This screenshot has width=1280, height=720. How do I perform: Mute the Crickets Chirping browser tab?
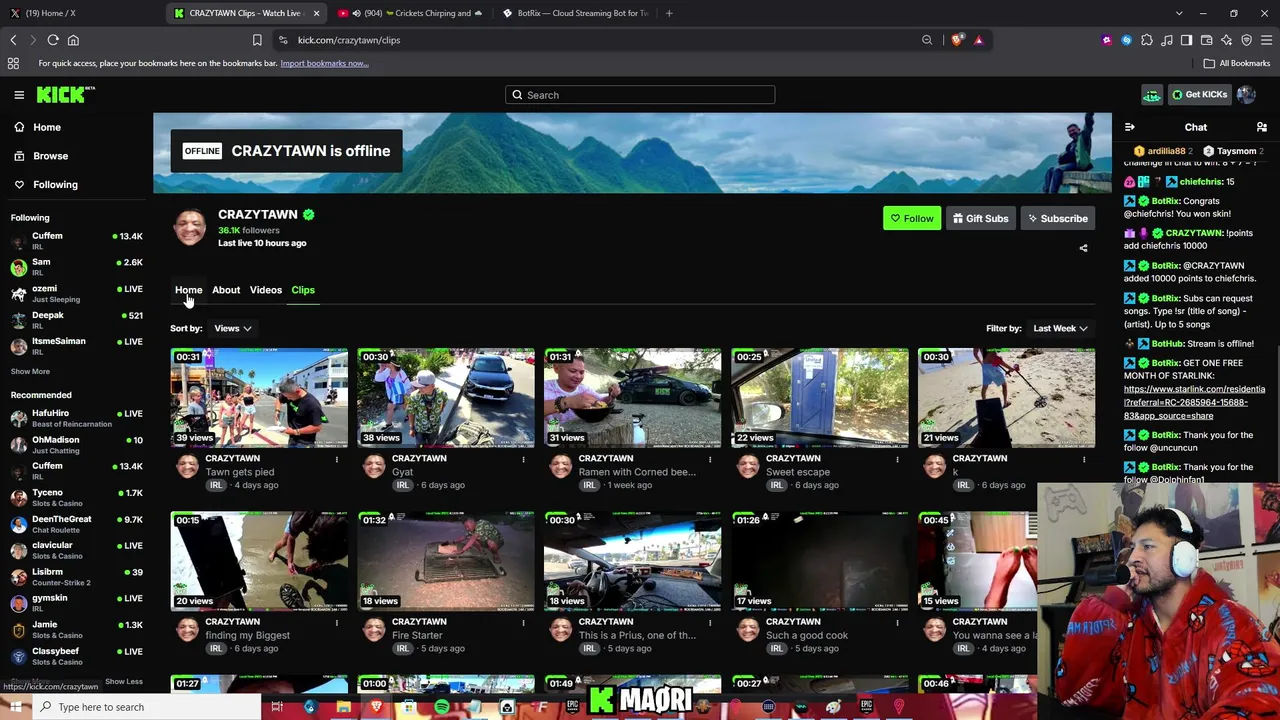tap(357, 13)
